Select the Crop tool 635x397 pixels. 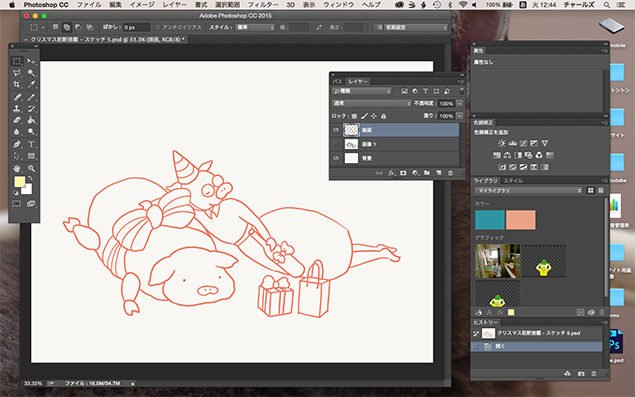point(17,85)
